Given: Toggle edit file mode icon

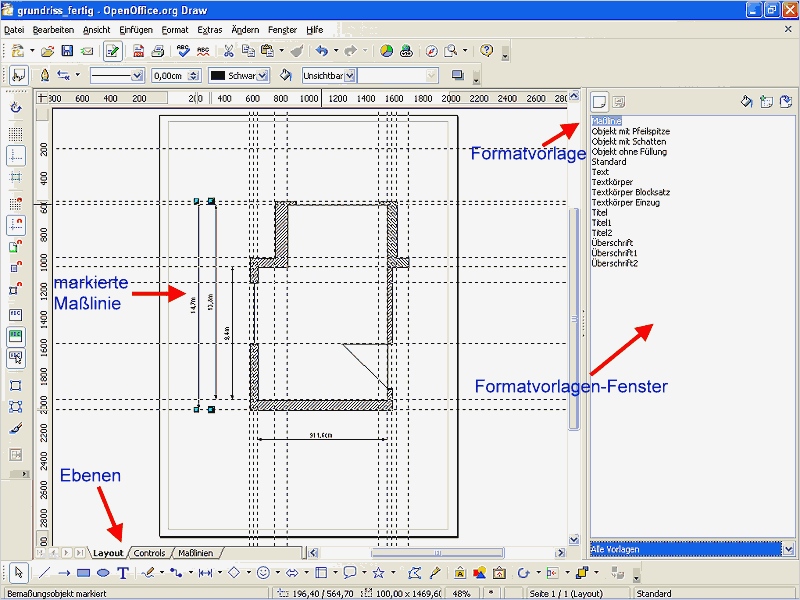Looking at the screenshot, I should 113,51.
